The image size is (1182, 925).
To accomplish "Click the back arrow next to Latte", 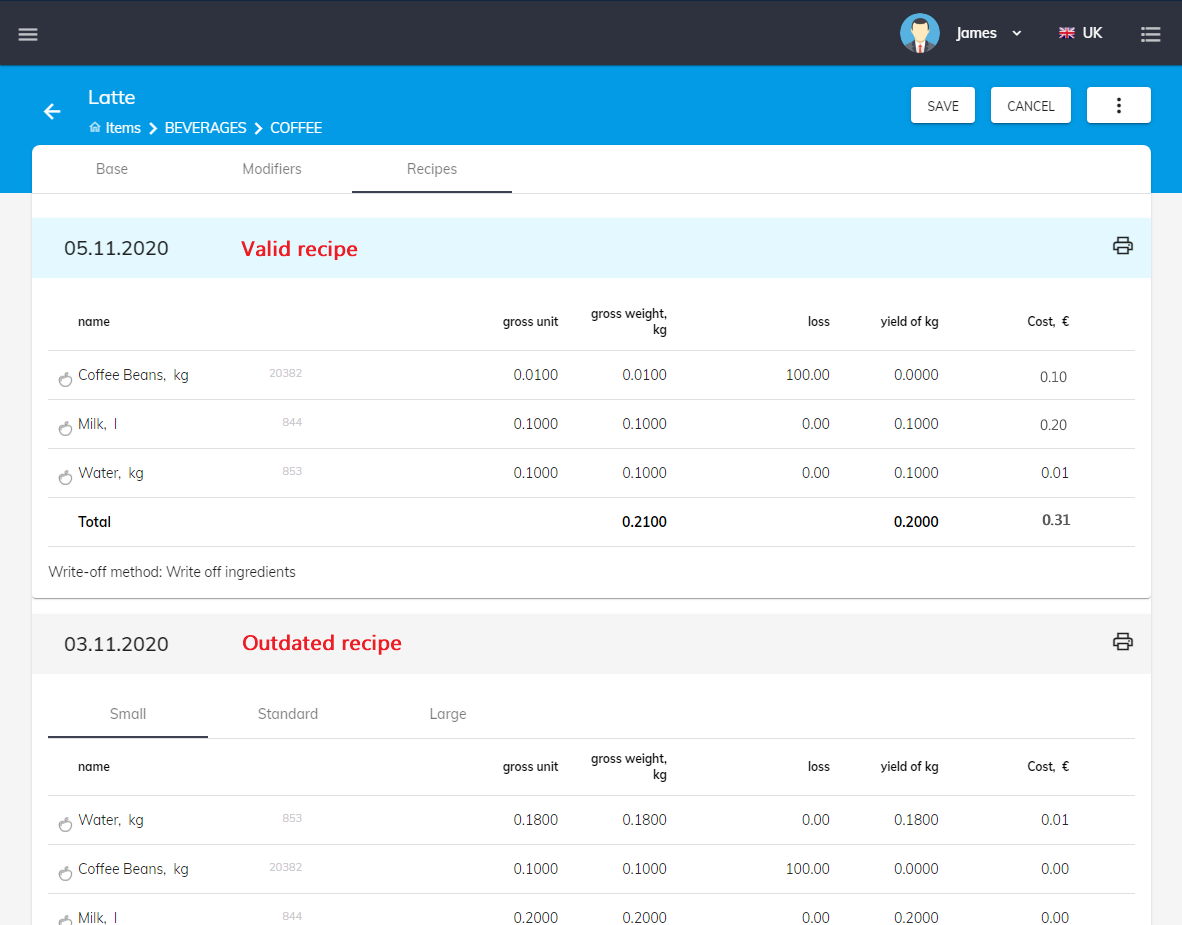I will point(52,111).
